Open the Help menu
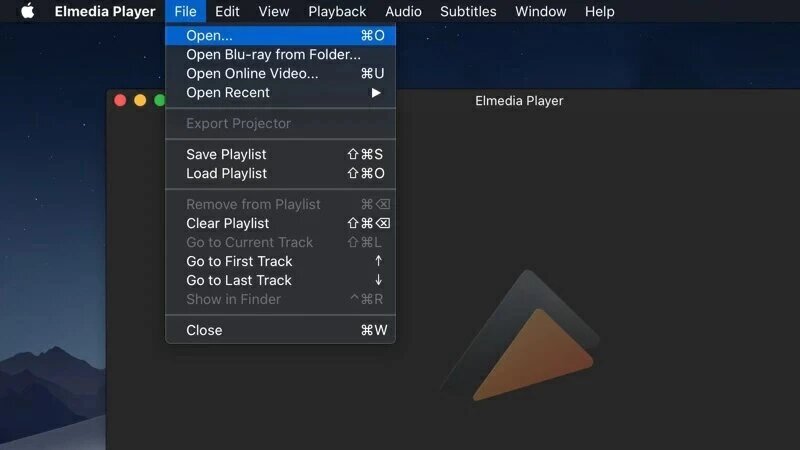This screenshot has height=450, width=800. coord(599,11)
